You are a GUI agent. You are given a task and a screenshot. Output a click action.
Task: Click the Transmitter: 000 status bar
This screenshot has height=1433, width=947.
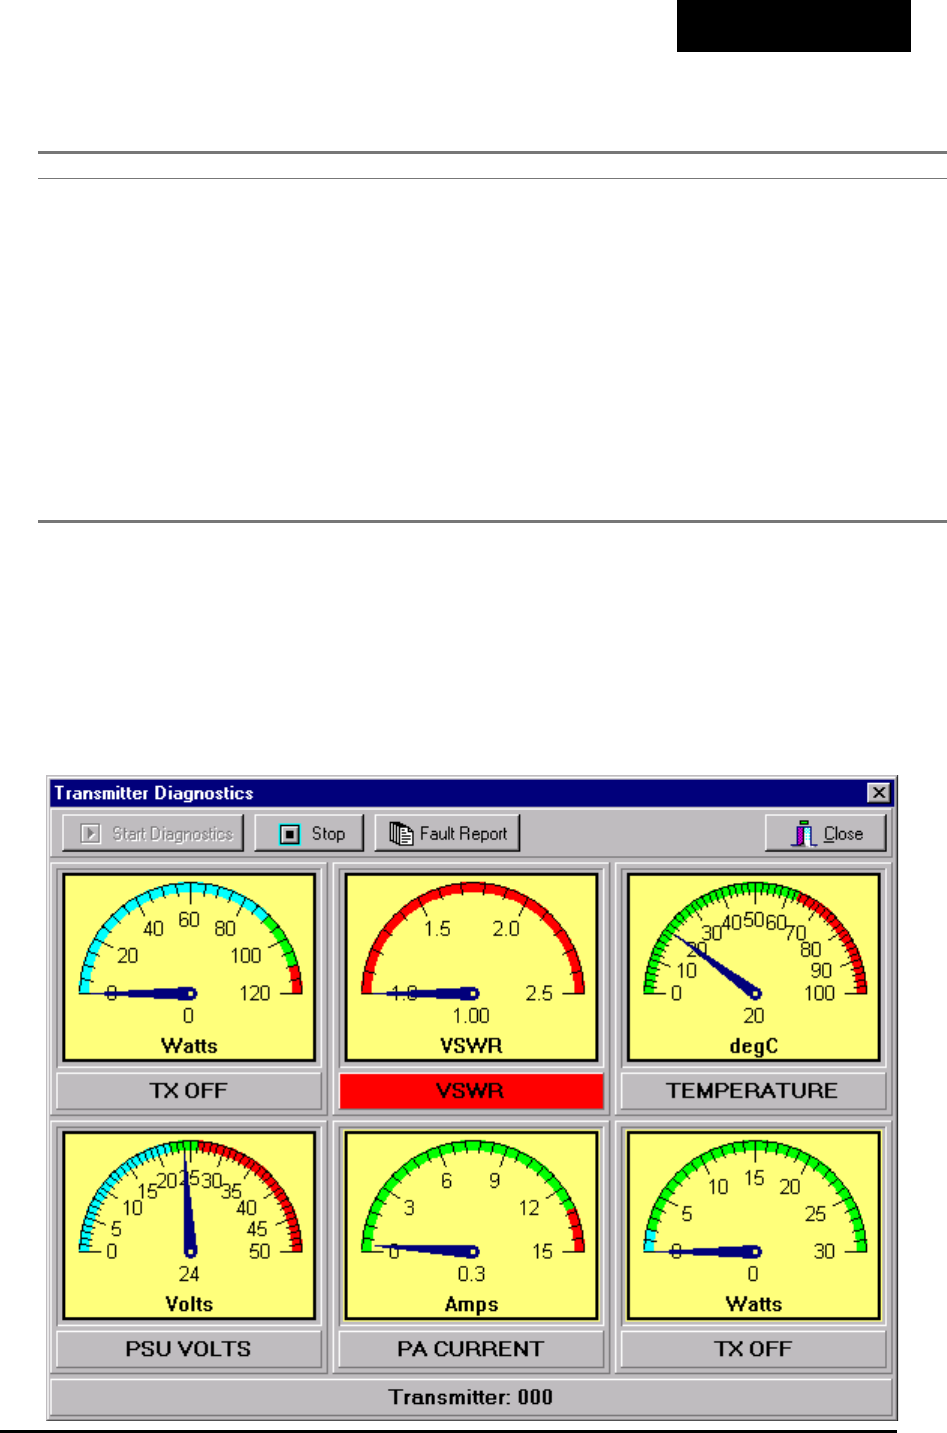[x=471, y=1397]
